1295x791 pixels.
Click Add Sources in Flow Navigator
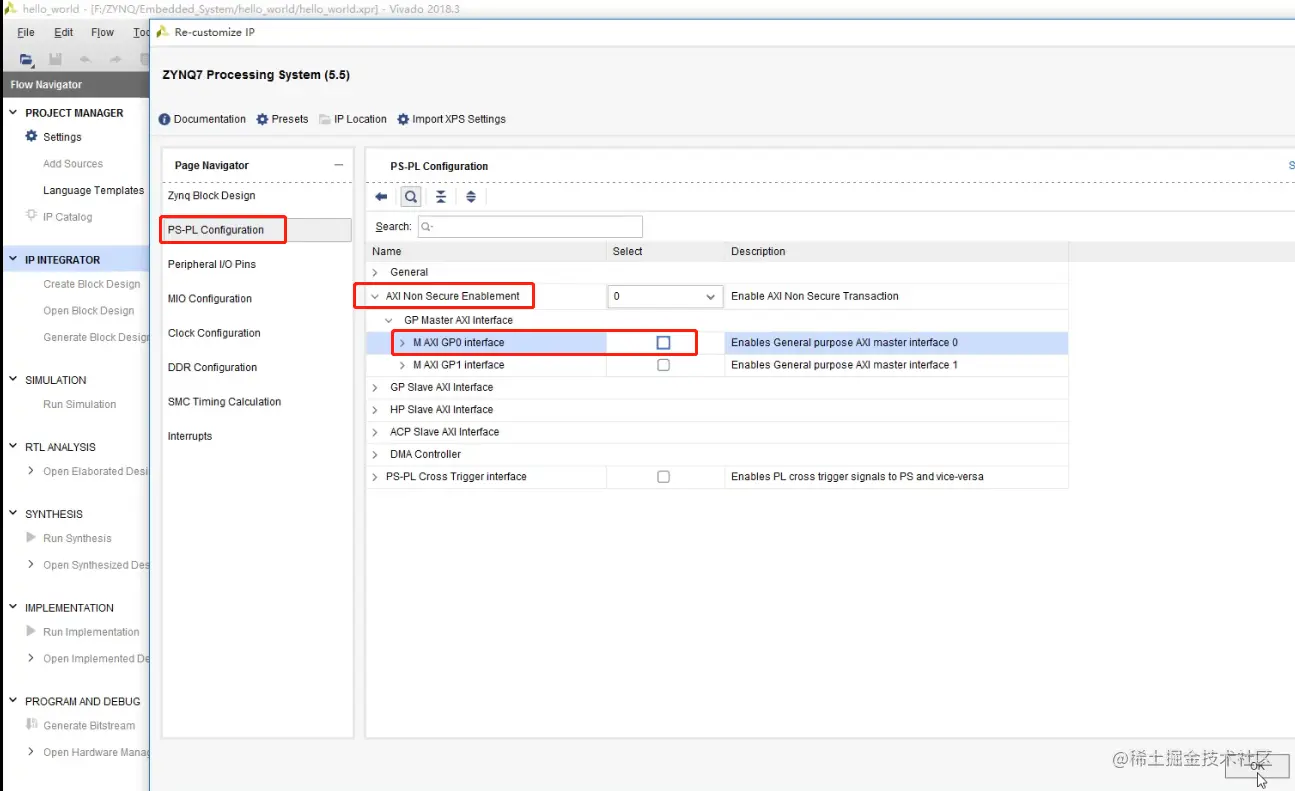tap(73, 164)
